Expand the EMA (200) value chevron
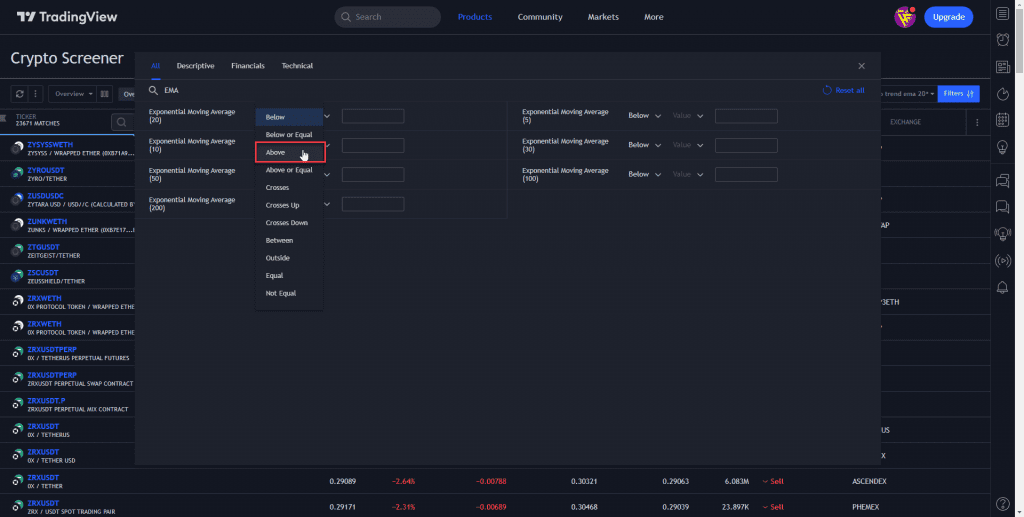The width and height of the screenshot is (1024, 517). pyautogui.click(x=327, y=204)
